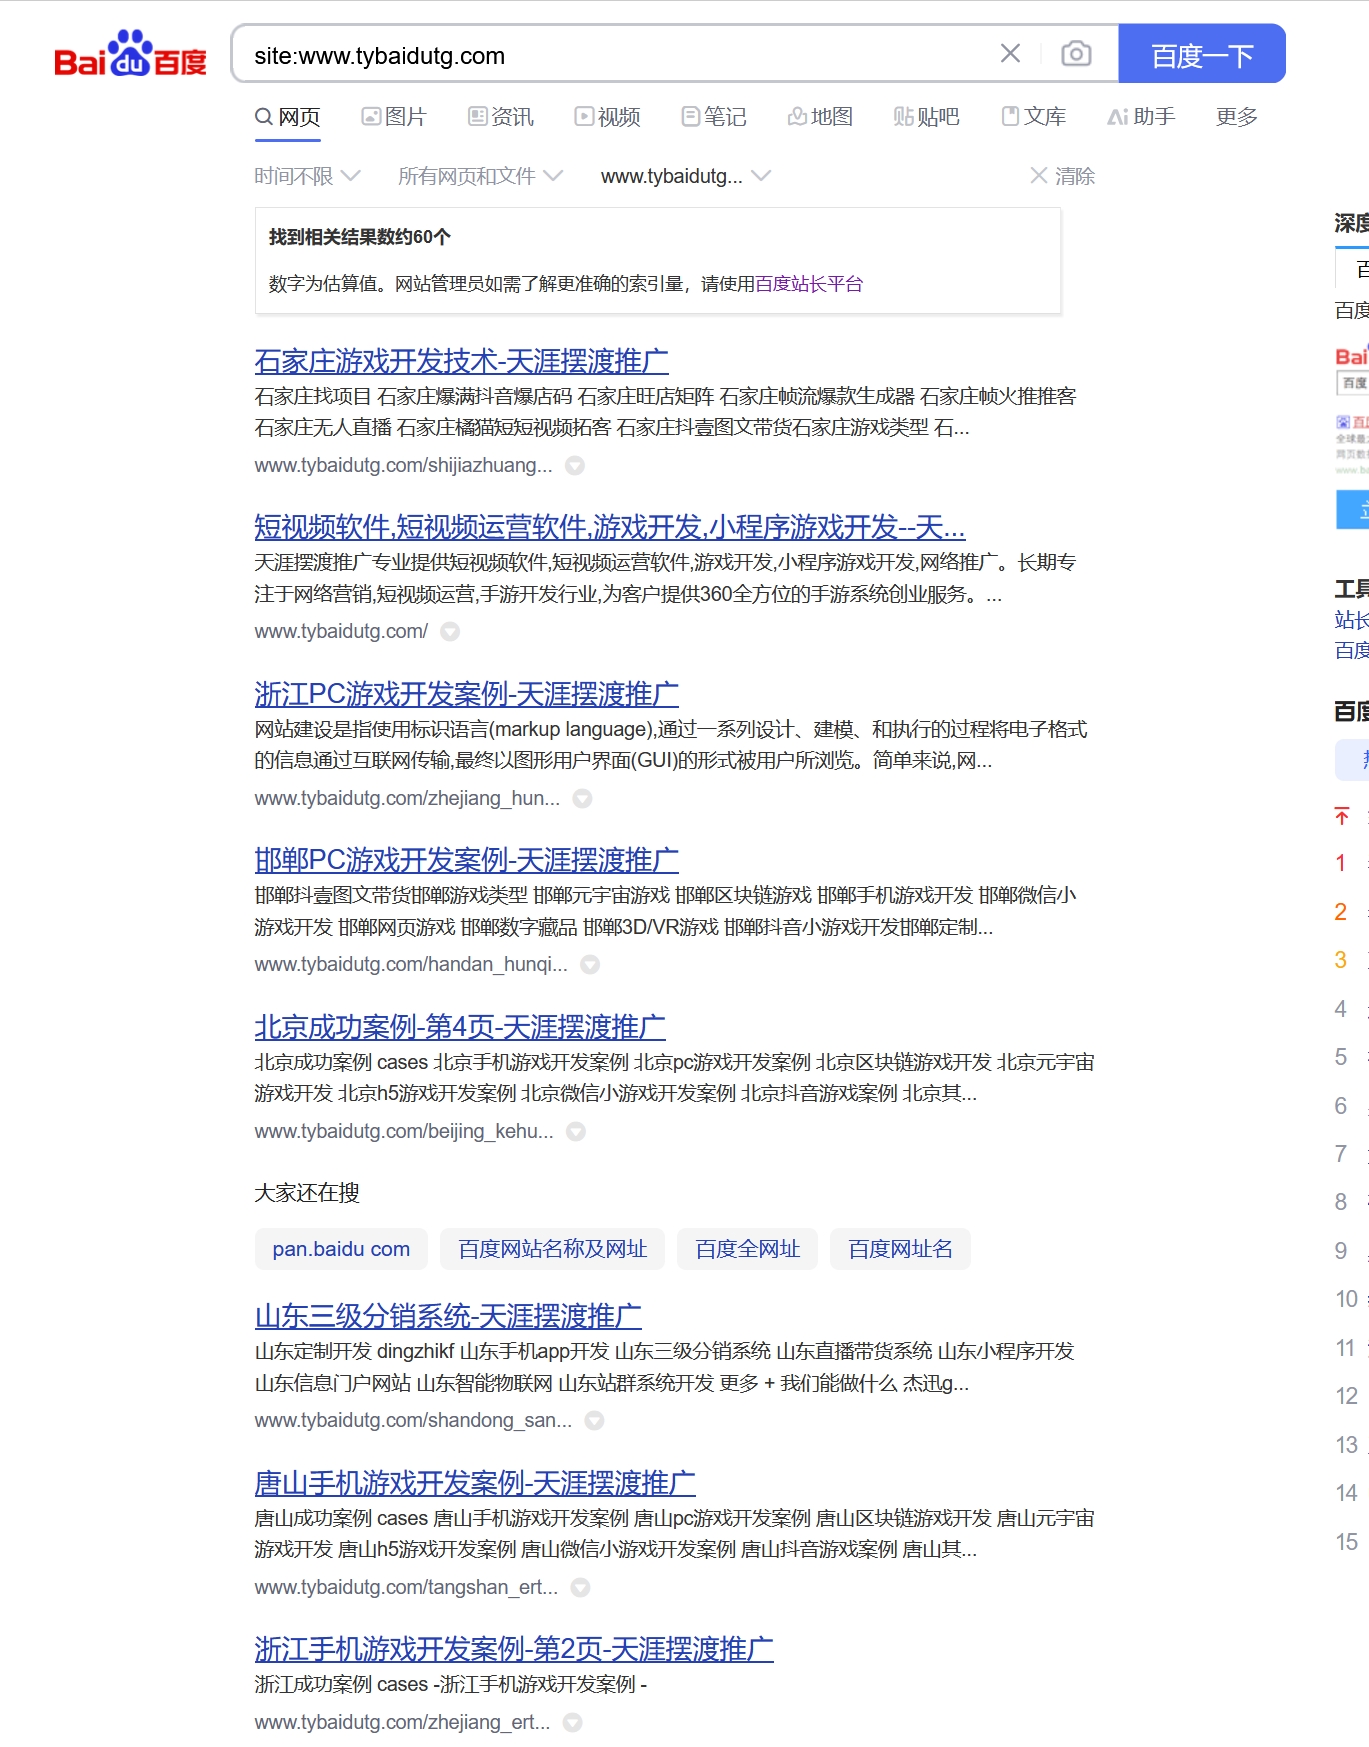Click the Baidu logo
The height and width of the screenshot is (1747, 1369).
point(130,54)
